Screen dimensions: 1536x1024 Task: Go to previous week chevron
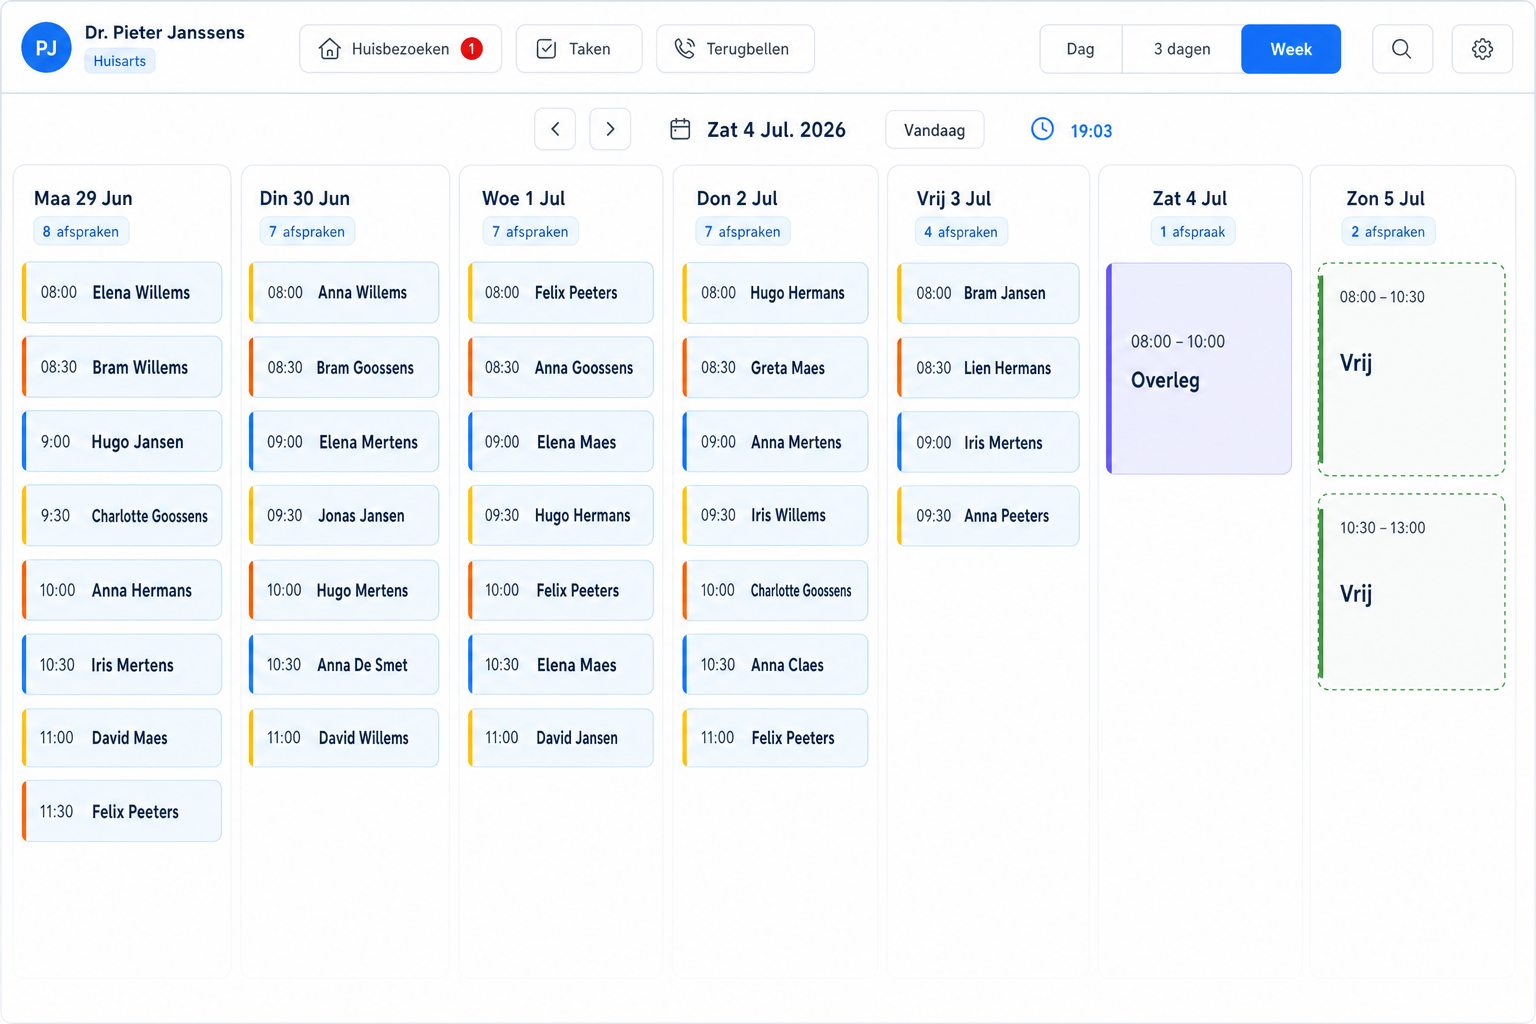555,129
